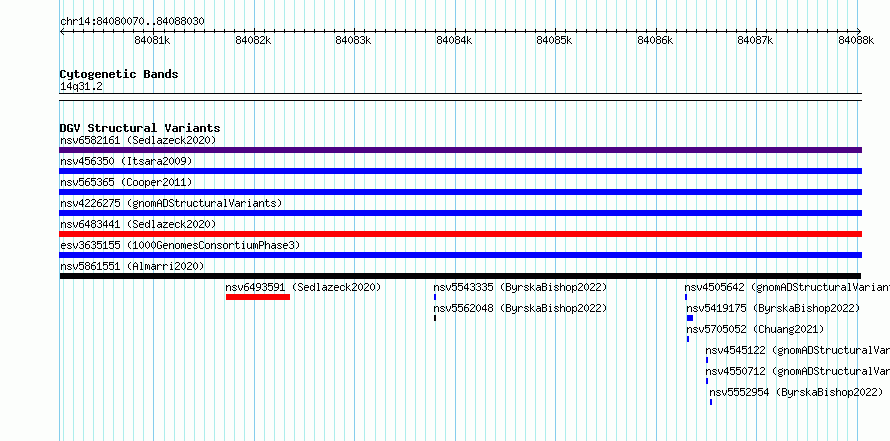Viewport: 890px width, 441px height.
Task: Click the small blue marker under nsv5705052
Action: 688,339
